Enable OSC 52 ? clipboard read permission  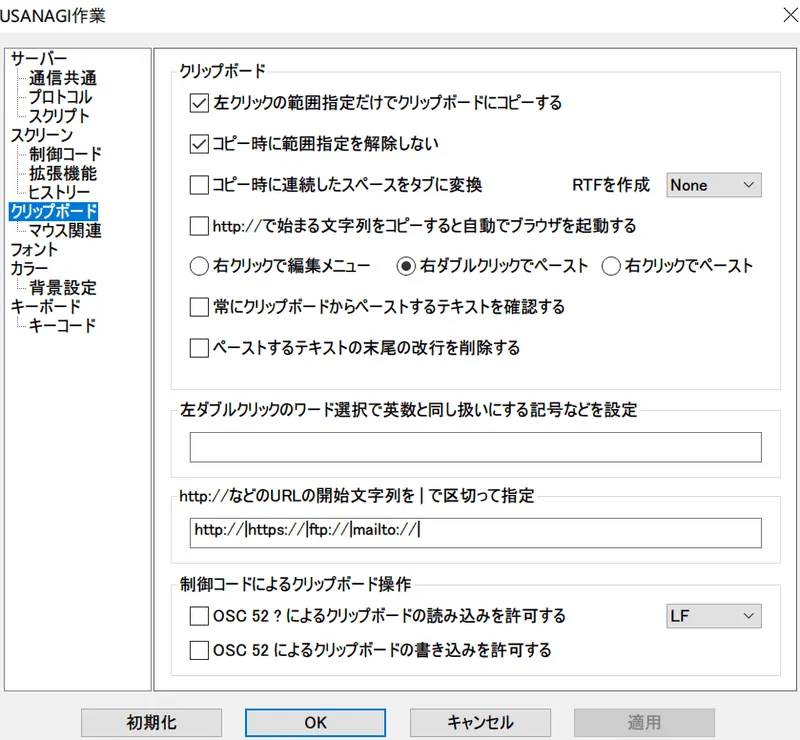click(x=199, y=616)
